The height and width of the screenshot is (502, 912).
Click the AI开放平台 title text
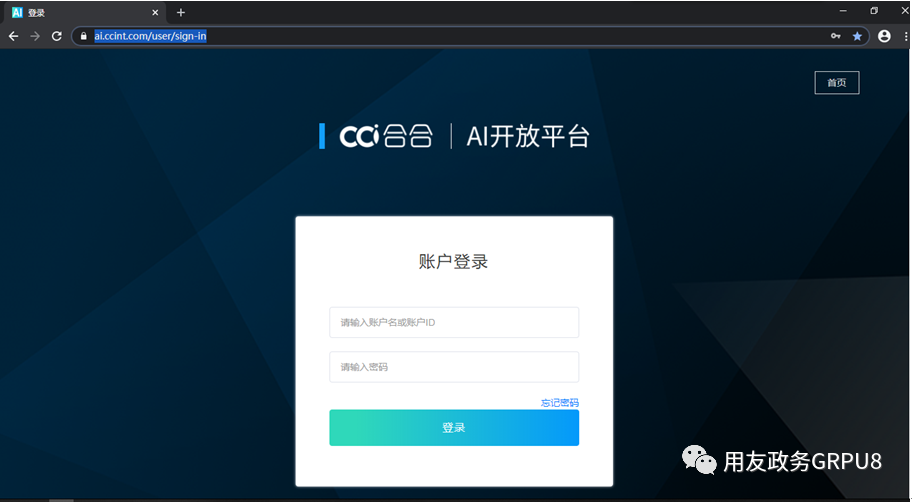[528, 137]
